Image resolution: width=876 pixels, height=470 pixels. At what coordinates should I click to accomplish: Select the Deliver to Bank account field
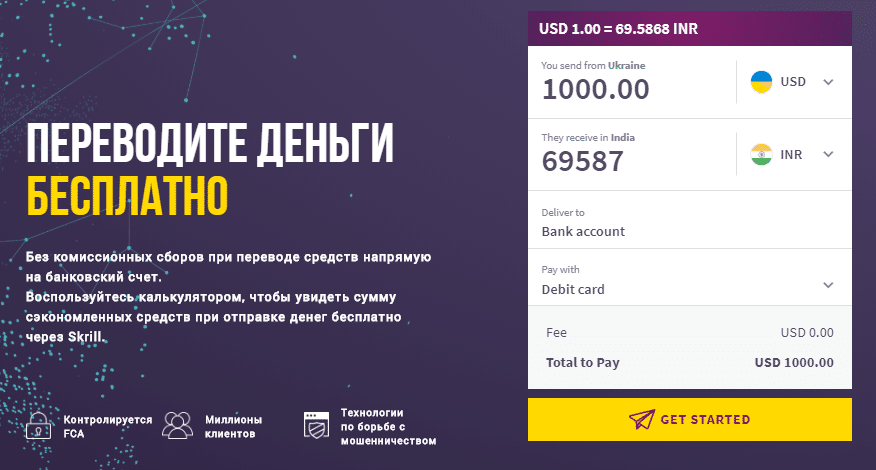tap(583, 231)
